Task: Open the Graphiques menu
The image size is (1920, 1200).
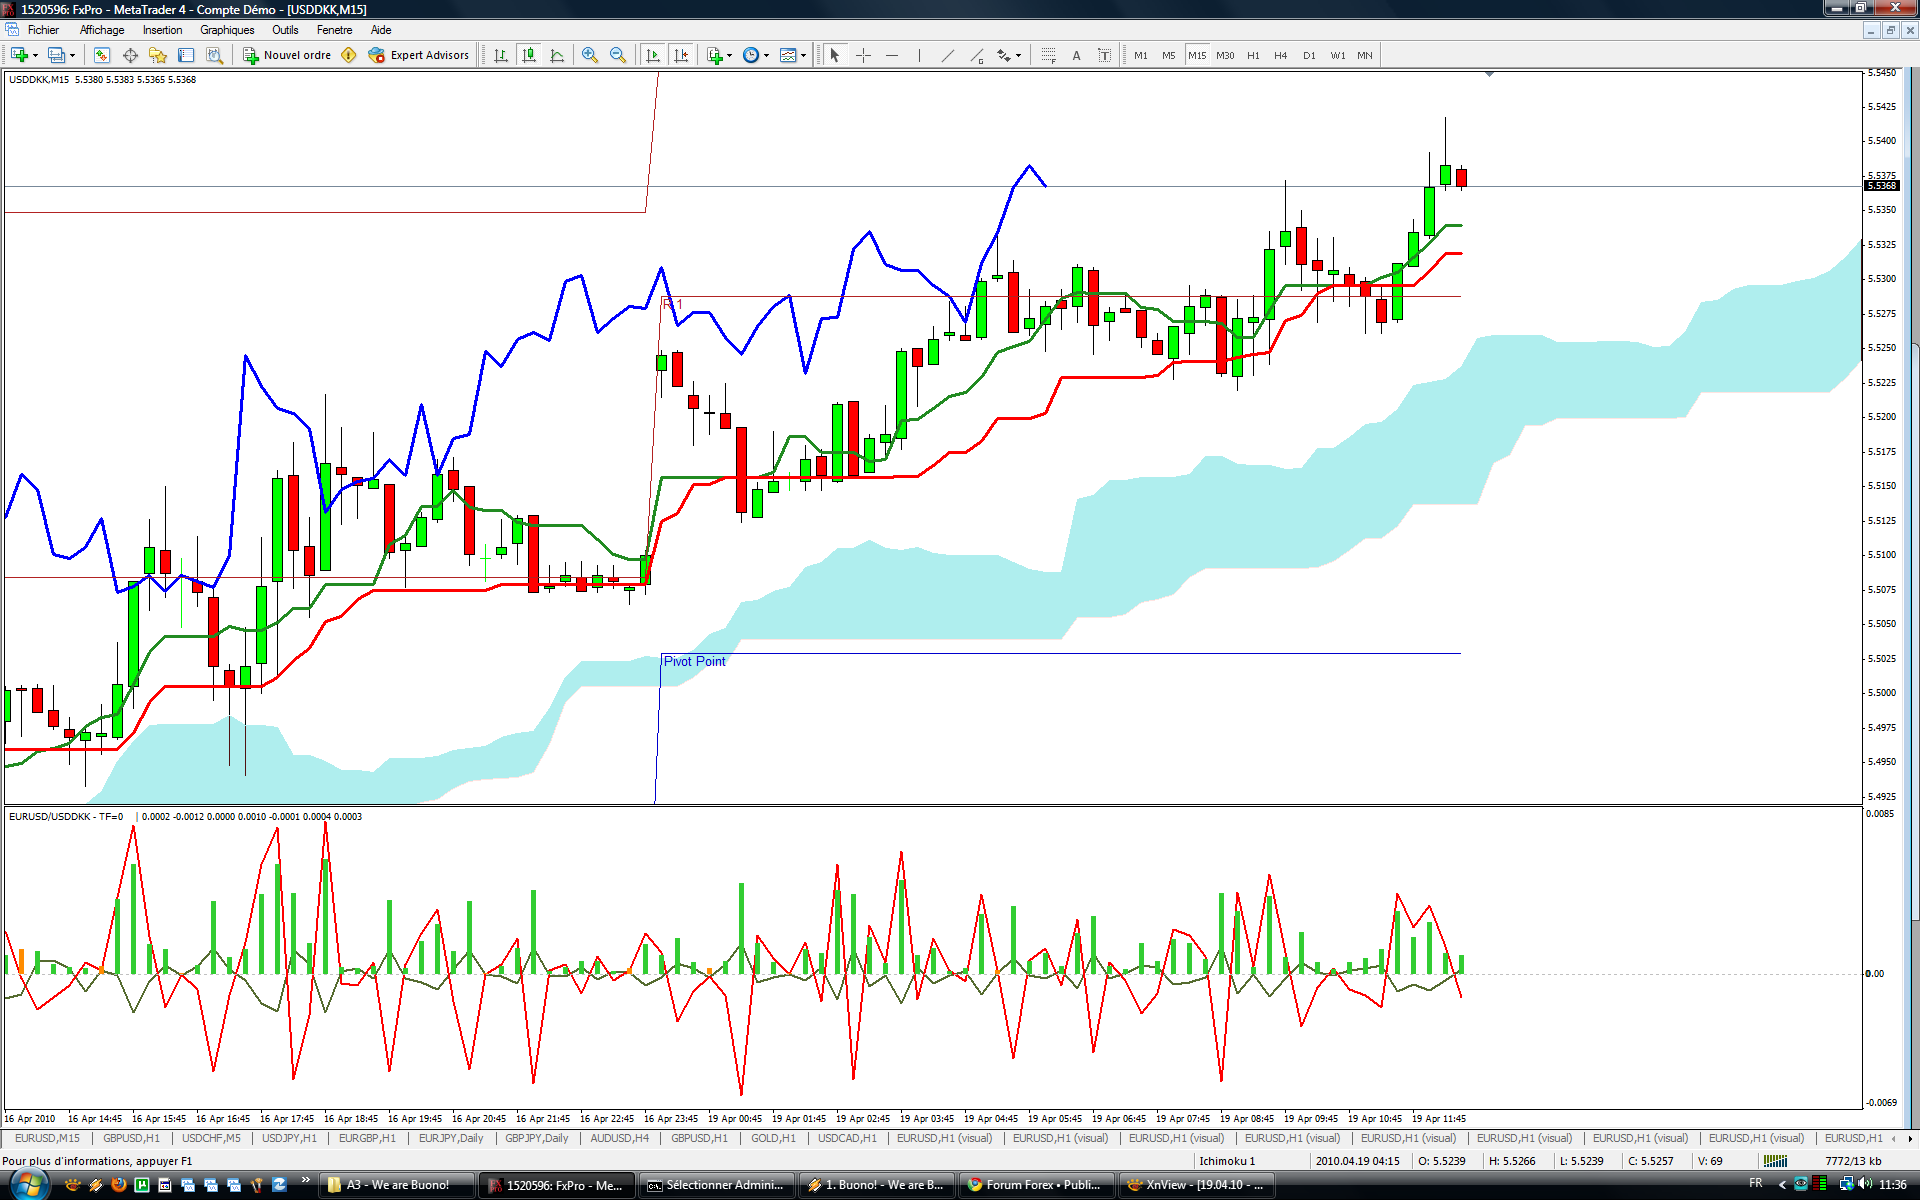Action: [227, 30]
